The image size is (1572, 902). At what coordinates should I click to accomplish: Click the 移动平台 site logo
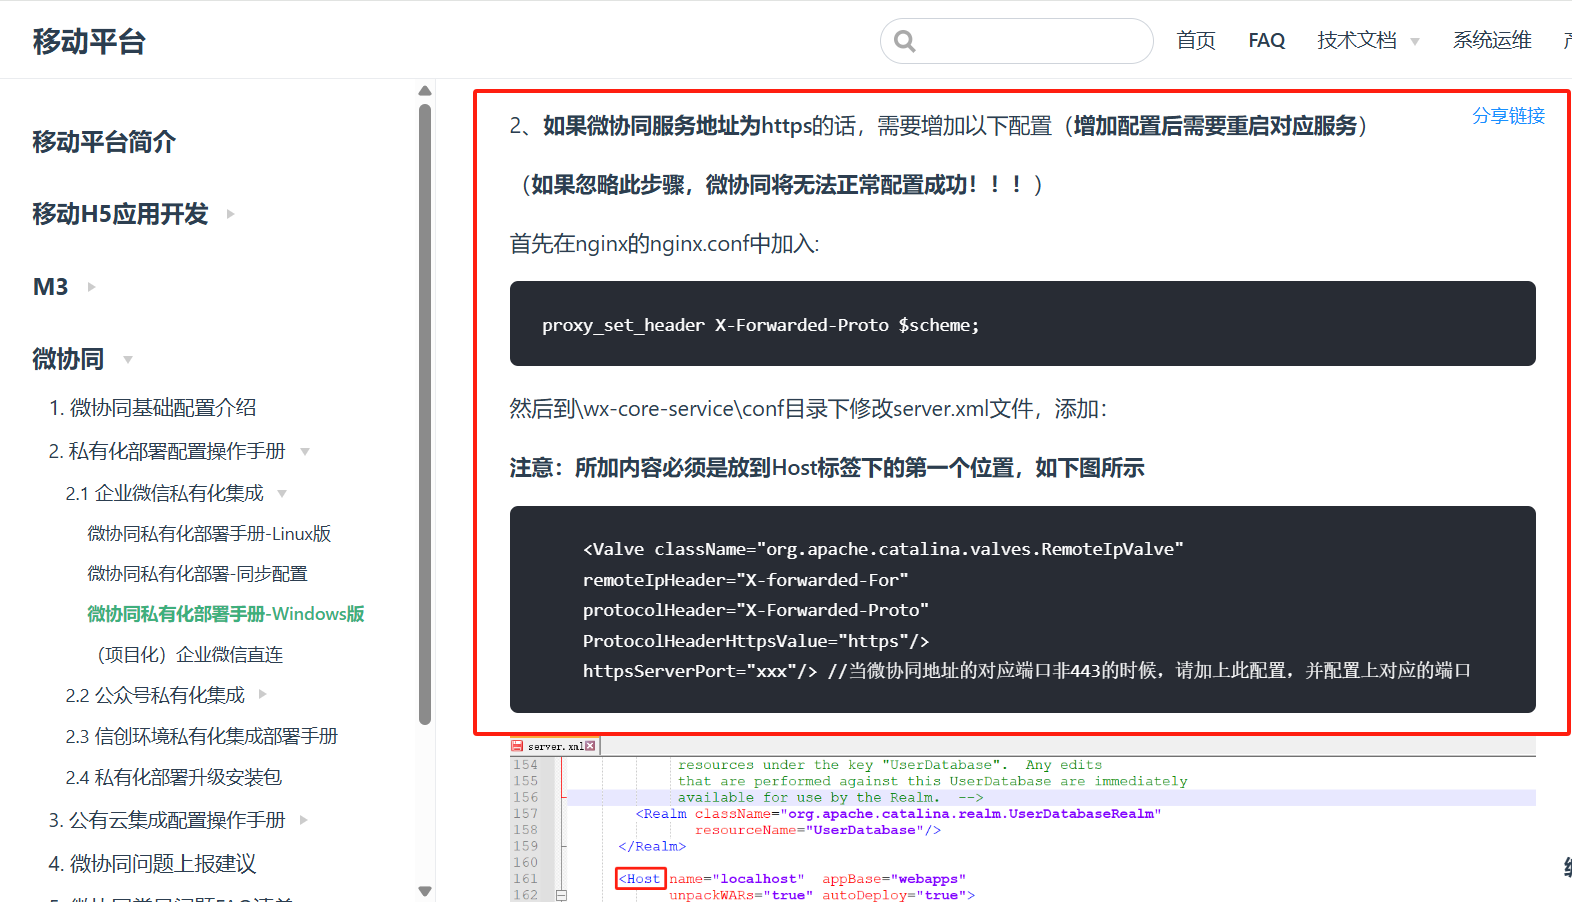[89, 41]
